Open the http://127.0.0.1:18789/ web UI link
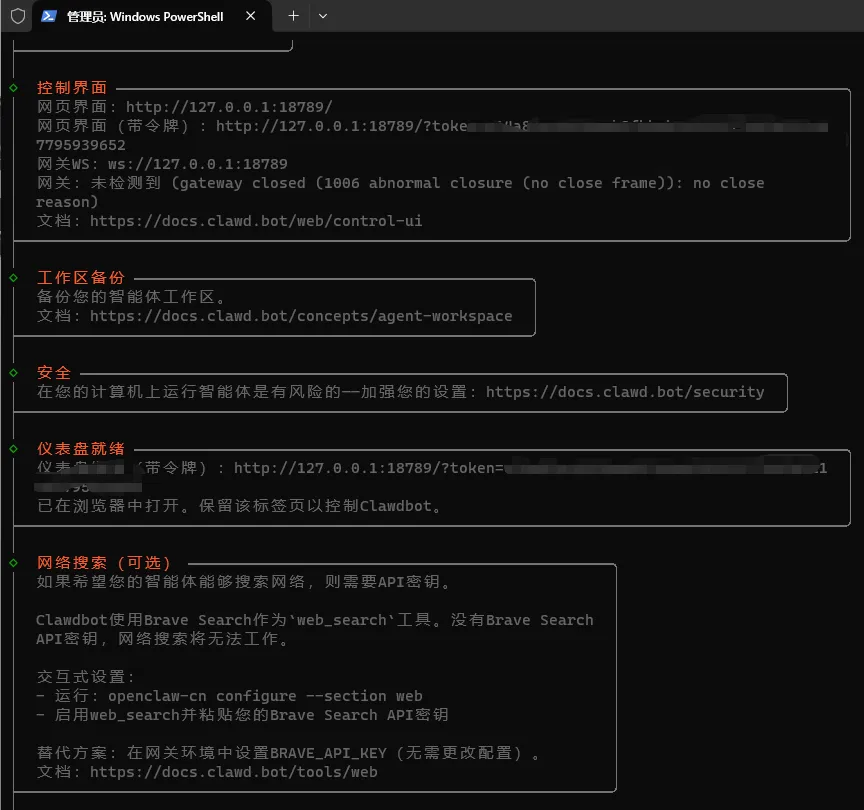Screen dimensions: 864x810 229,107
